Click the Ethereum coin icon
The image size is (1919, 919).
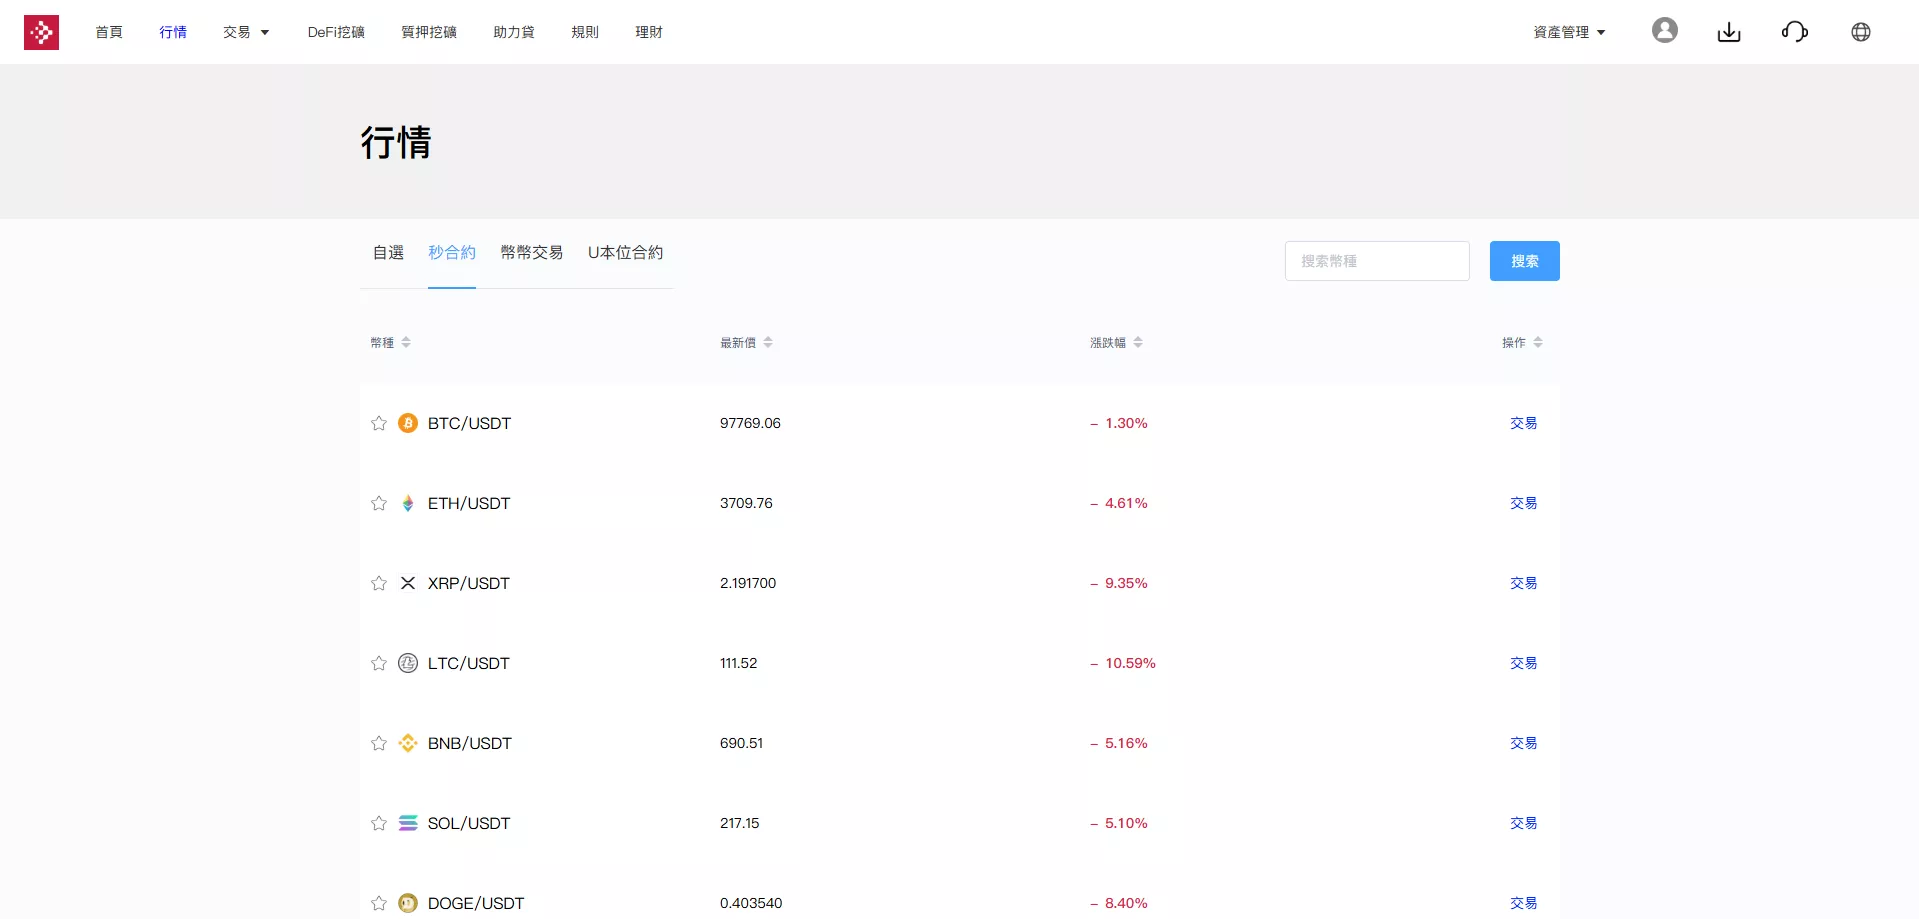(x=408, y=503)
